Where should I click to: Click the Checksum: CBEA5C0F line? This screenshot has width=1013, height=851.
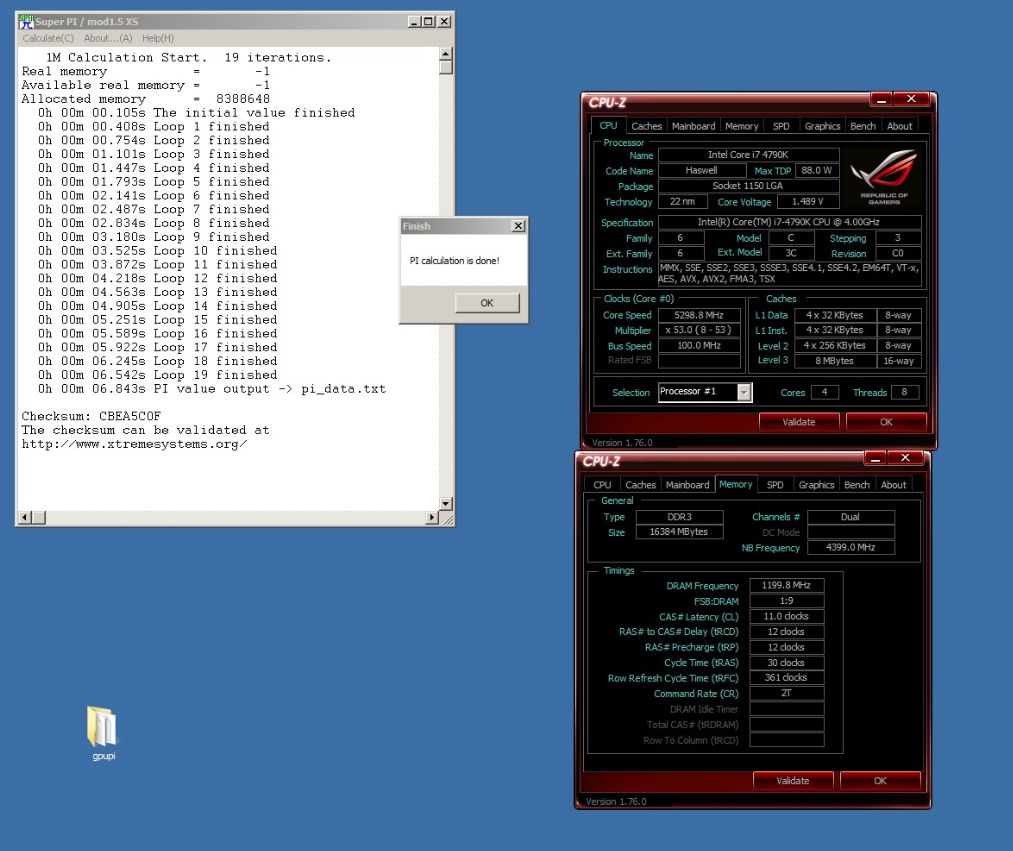click(91, 416)
